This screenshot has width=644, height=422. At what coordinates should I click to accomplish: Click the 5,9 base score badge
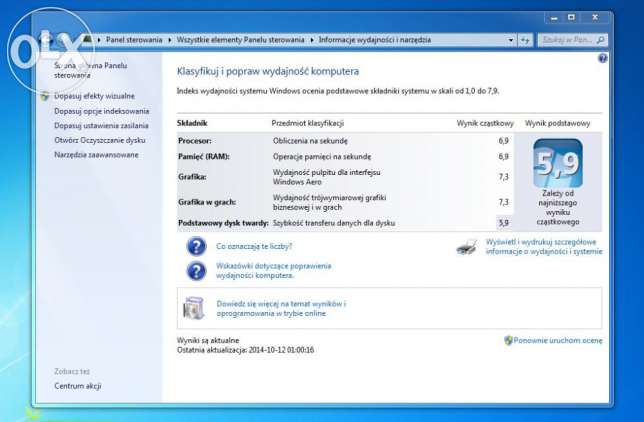pyautogui.click(x=558, y=163)
